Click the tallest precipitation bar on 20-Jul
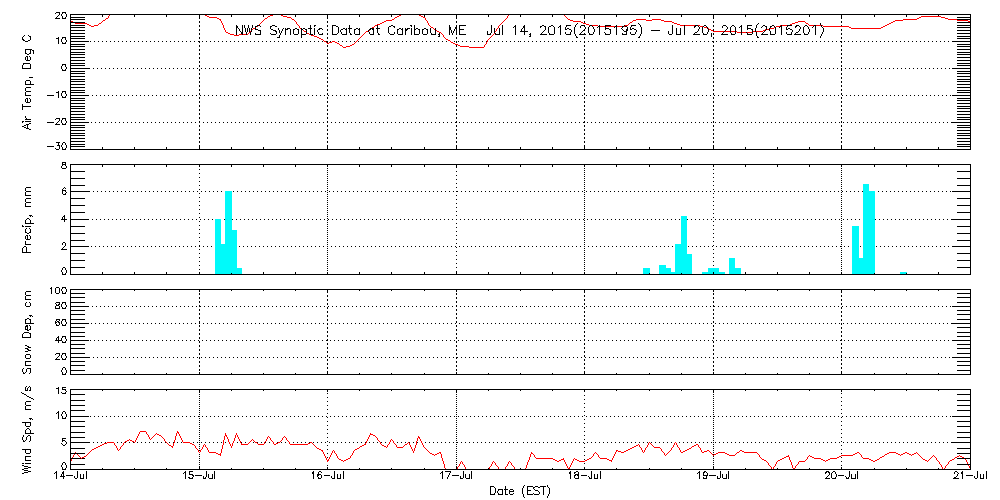 click(x=866, y=228)
